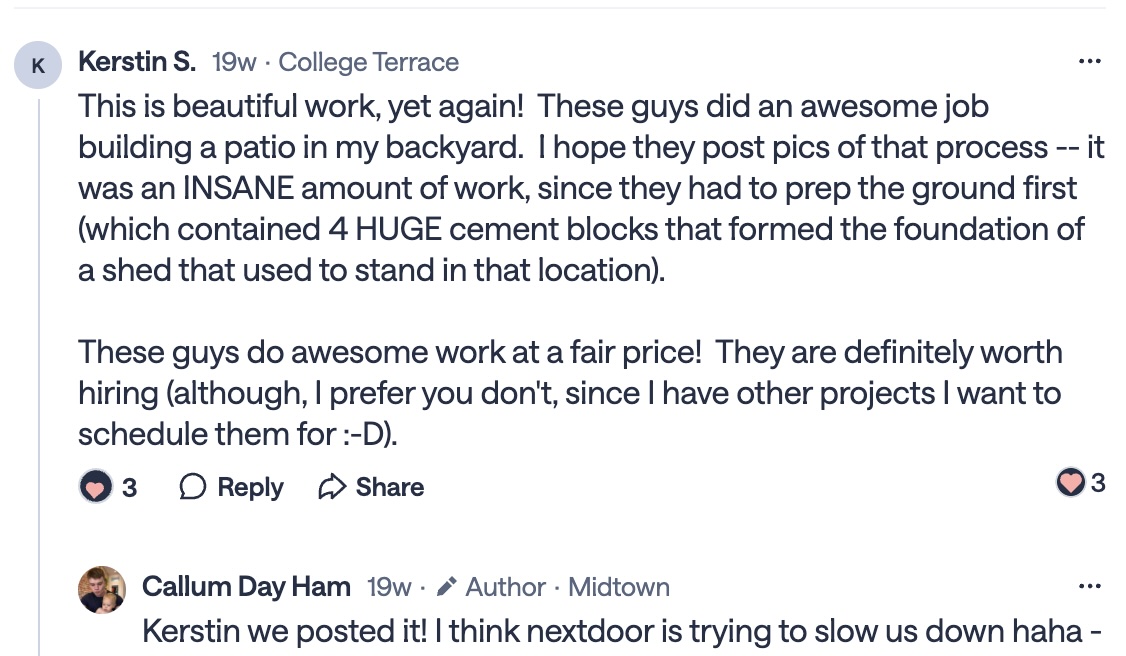
Task: Visit Kerstin S. profile name link
Action: (137, 62)
